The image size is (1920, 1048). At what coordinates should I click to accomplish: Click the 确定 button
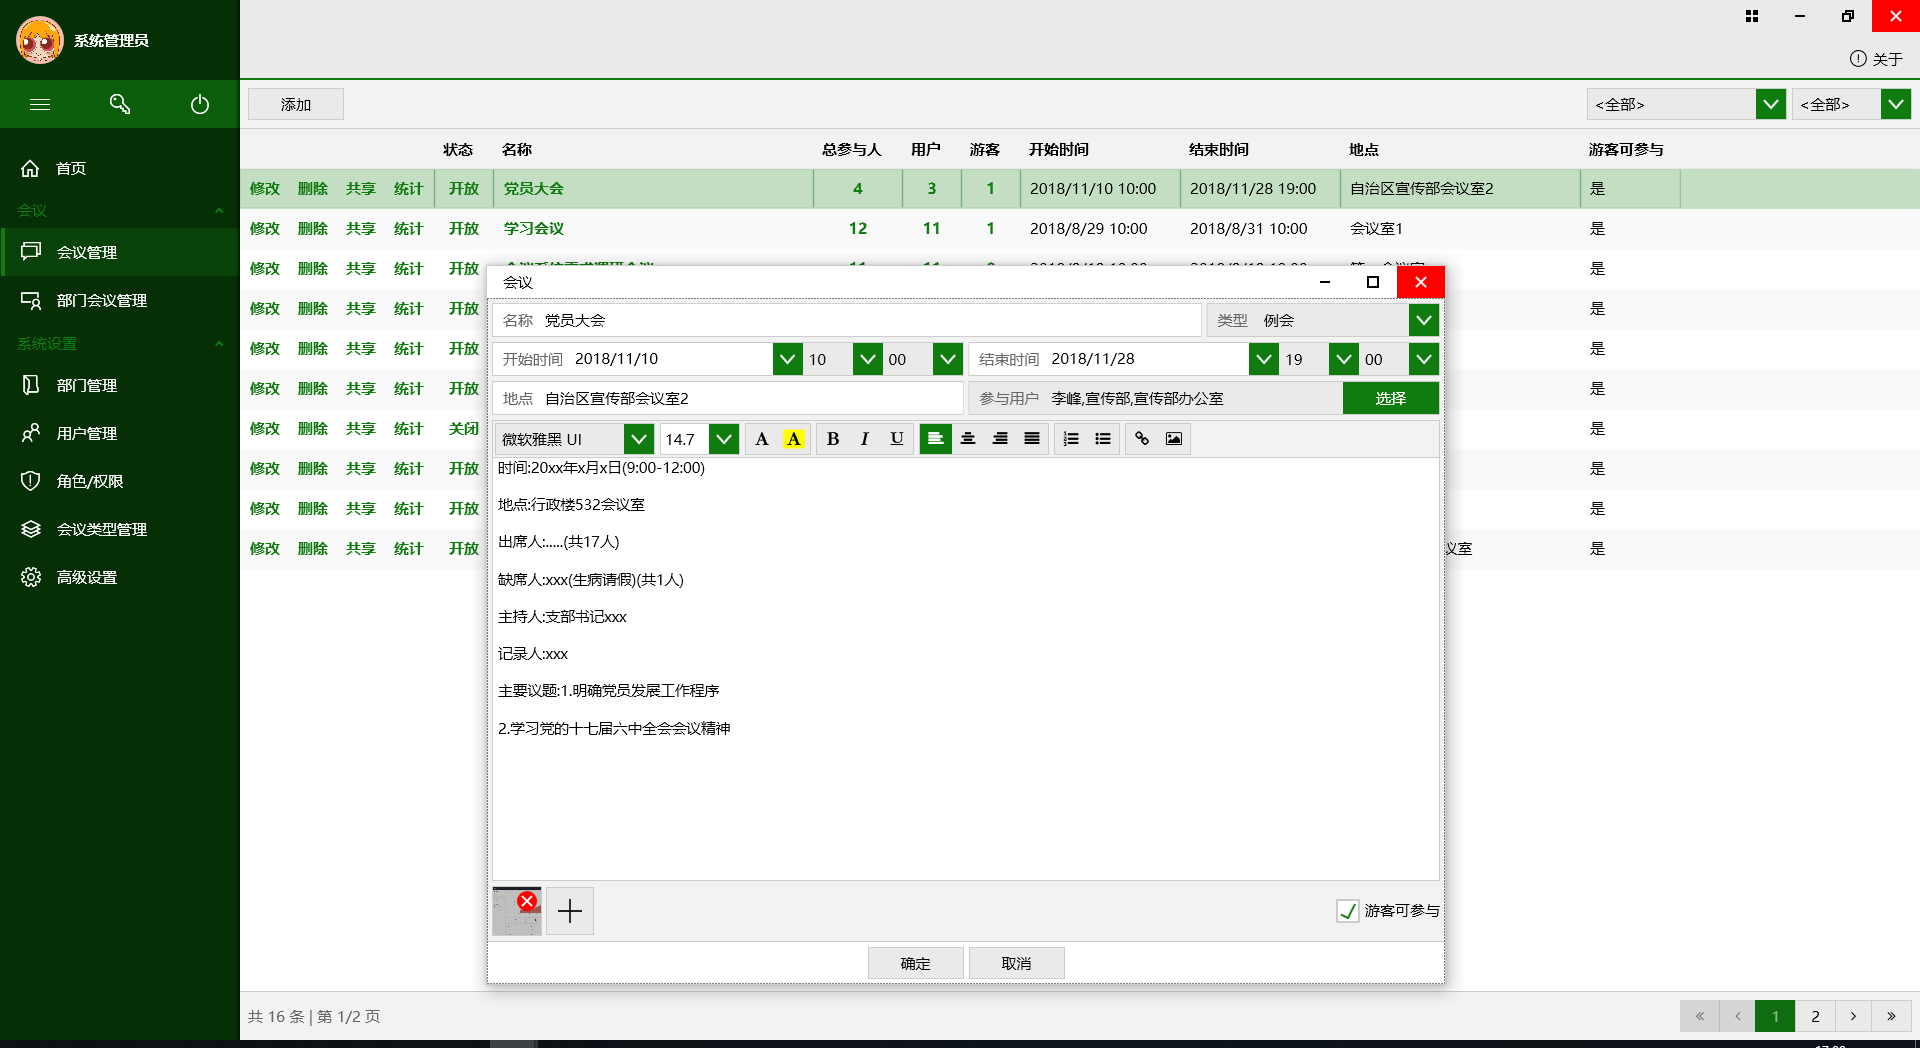pos(915,963)
